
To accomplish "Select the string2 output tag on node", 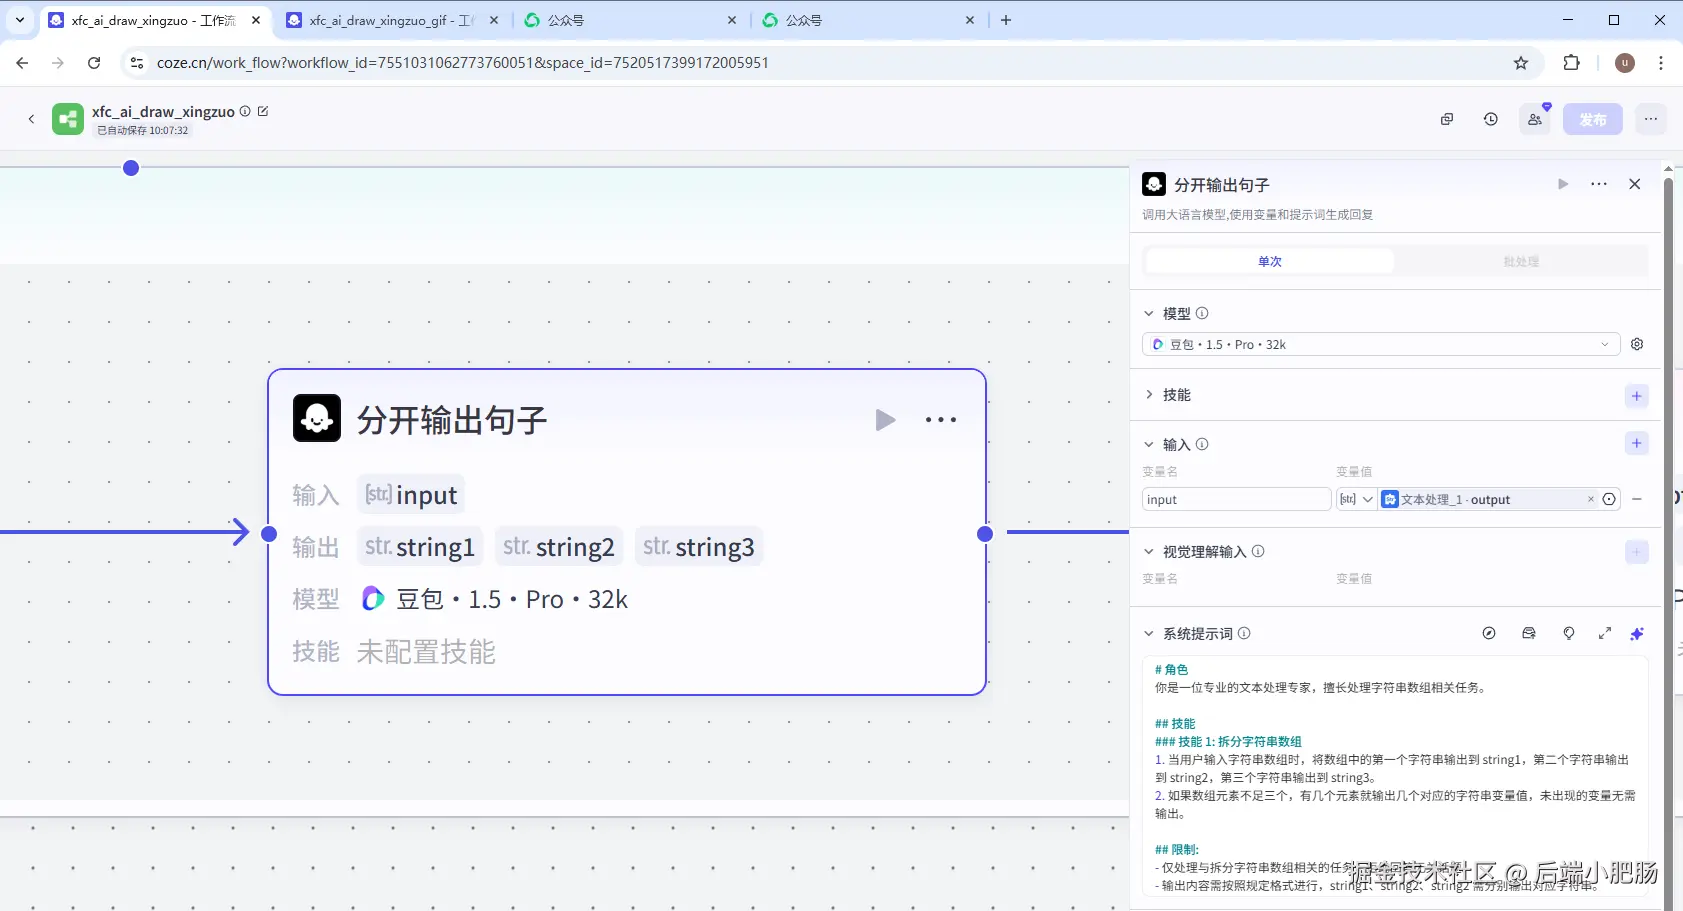I will (559, 547).
